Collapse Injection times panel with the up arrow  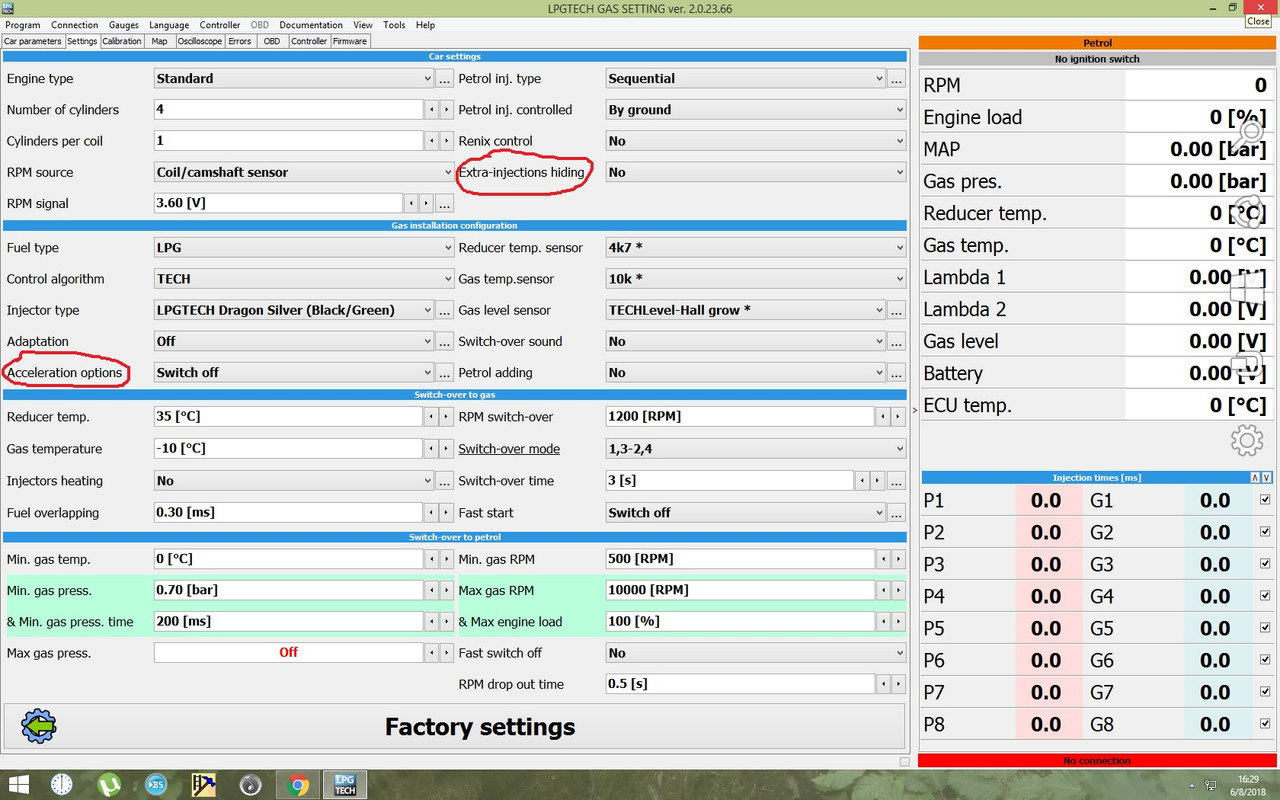1256,477
